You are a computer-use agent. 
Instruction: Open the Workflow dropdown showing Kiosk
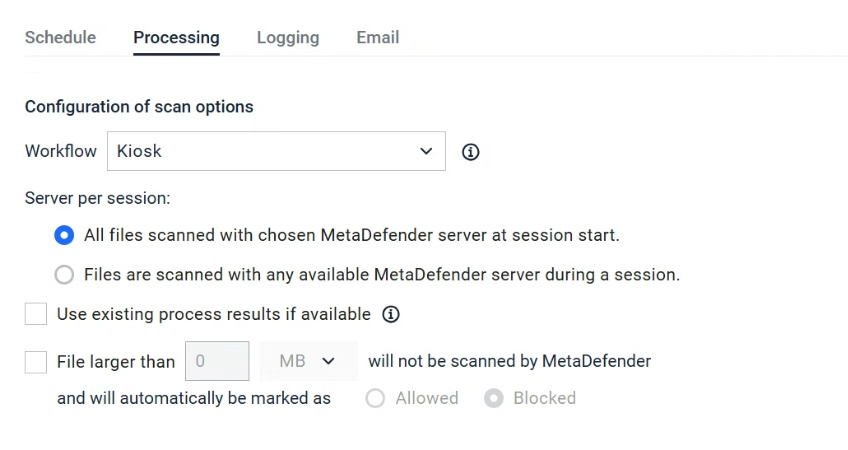click(x=276, y=151)
